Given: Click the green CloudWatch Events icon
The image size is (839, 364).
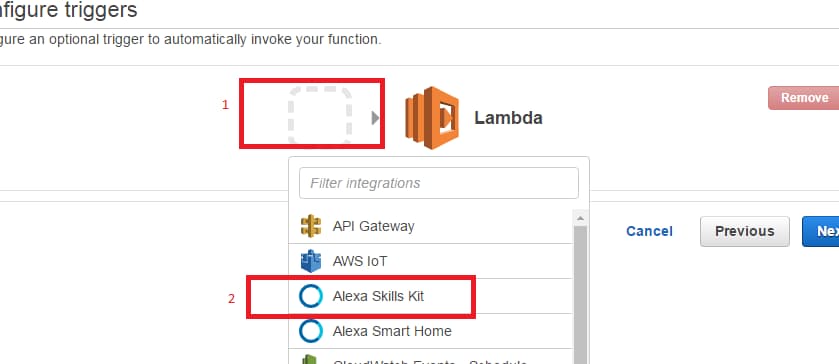Looking at the screenshot, I should [x=311, y=360].
